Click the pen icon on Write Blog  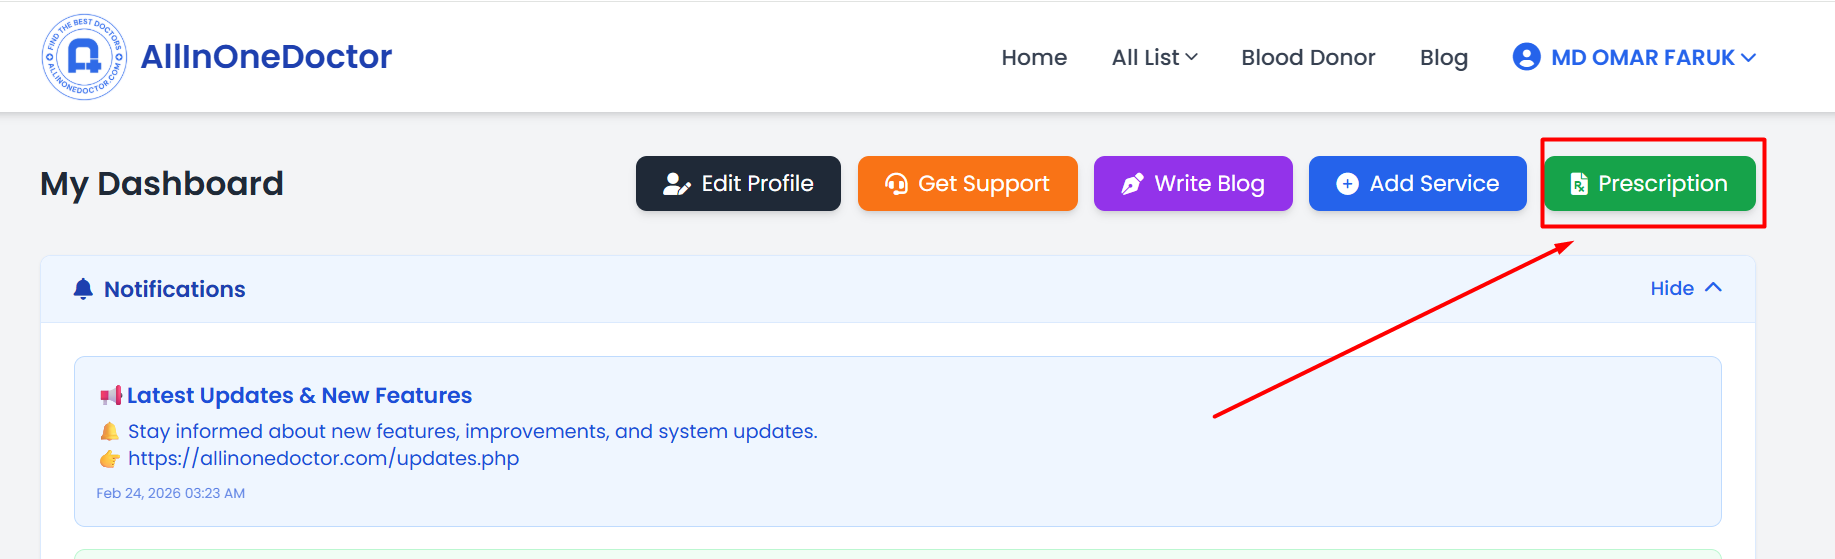pos(1132,184)
